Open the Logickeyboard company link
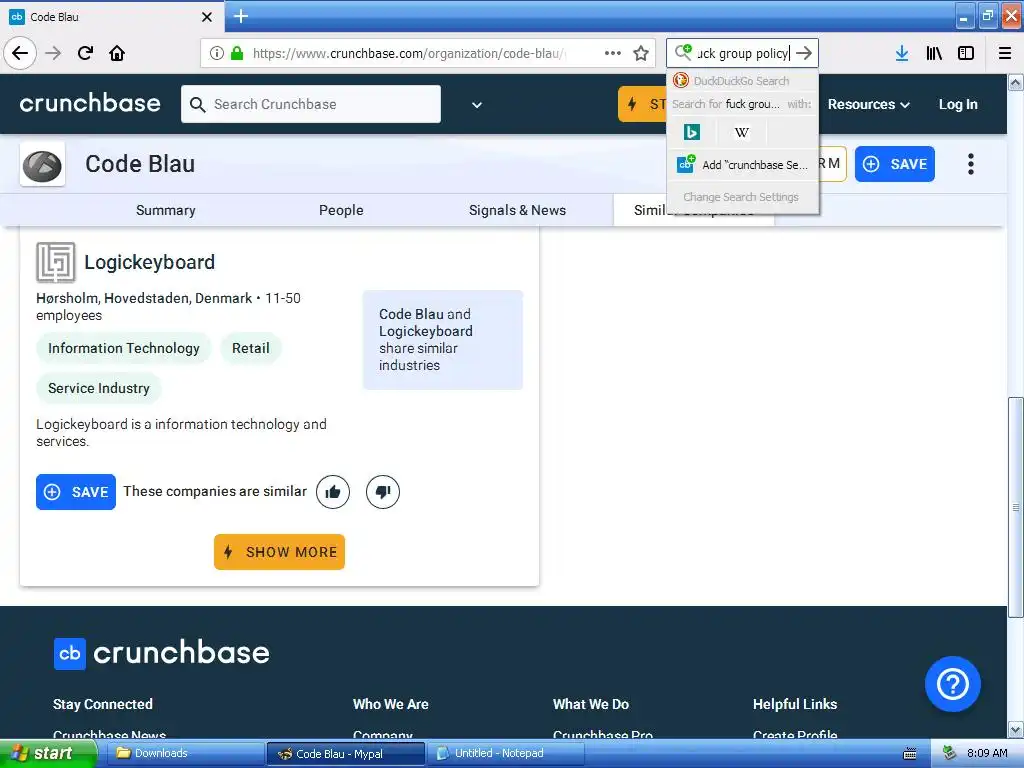Screen dimensions: 1024x768 150,263
